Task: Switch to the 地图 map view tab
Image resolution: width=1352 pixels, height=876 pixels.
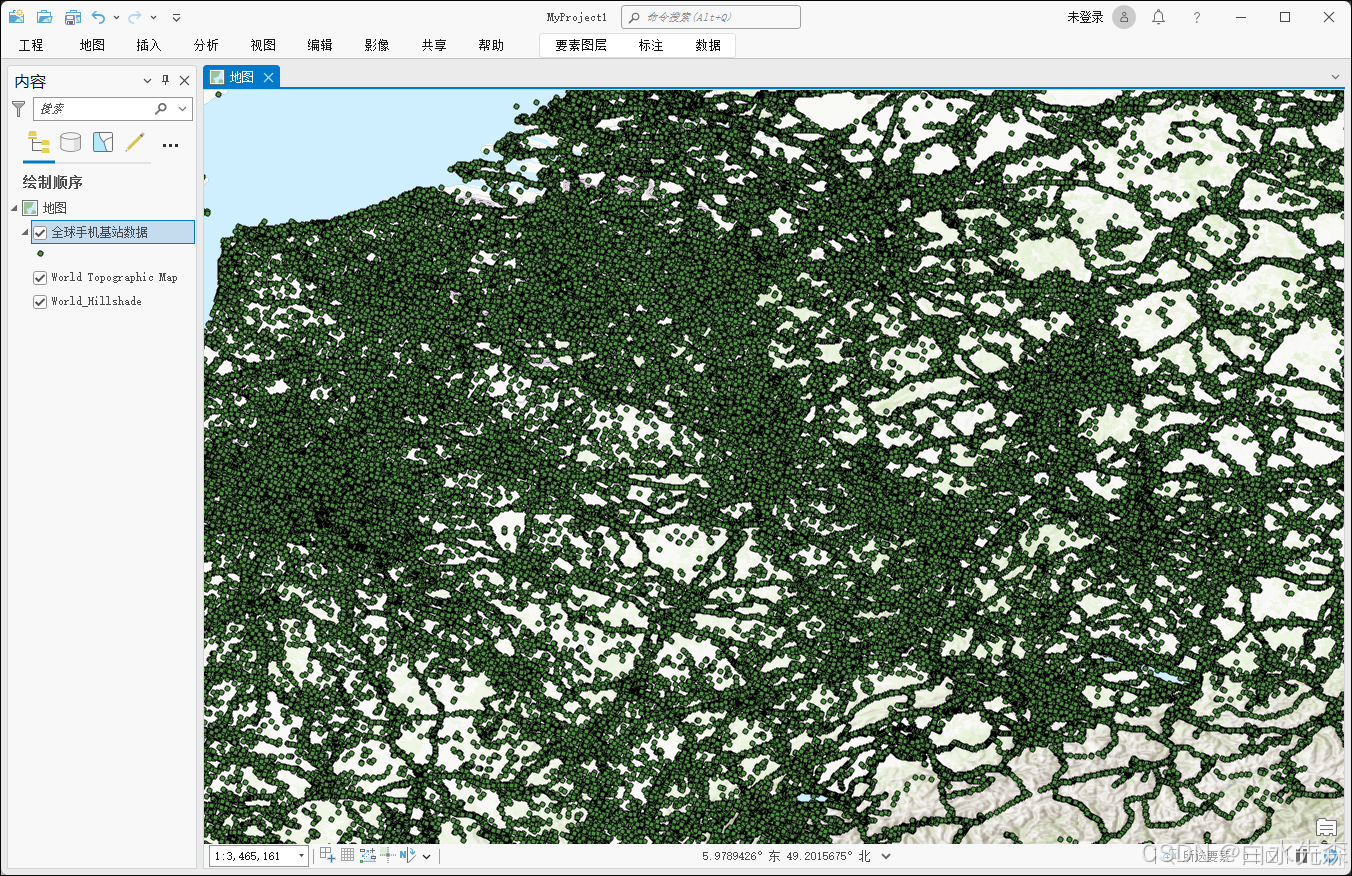Action: coord(241,77)
